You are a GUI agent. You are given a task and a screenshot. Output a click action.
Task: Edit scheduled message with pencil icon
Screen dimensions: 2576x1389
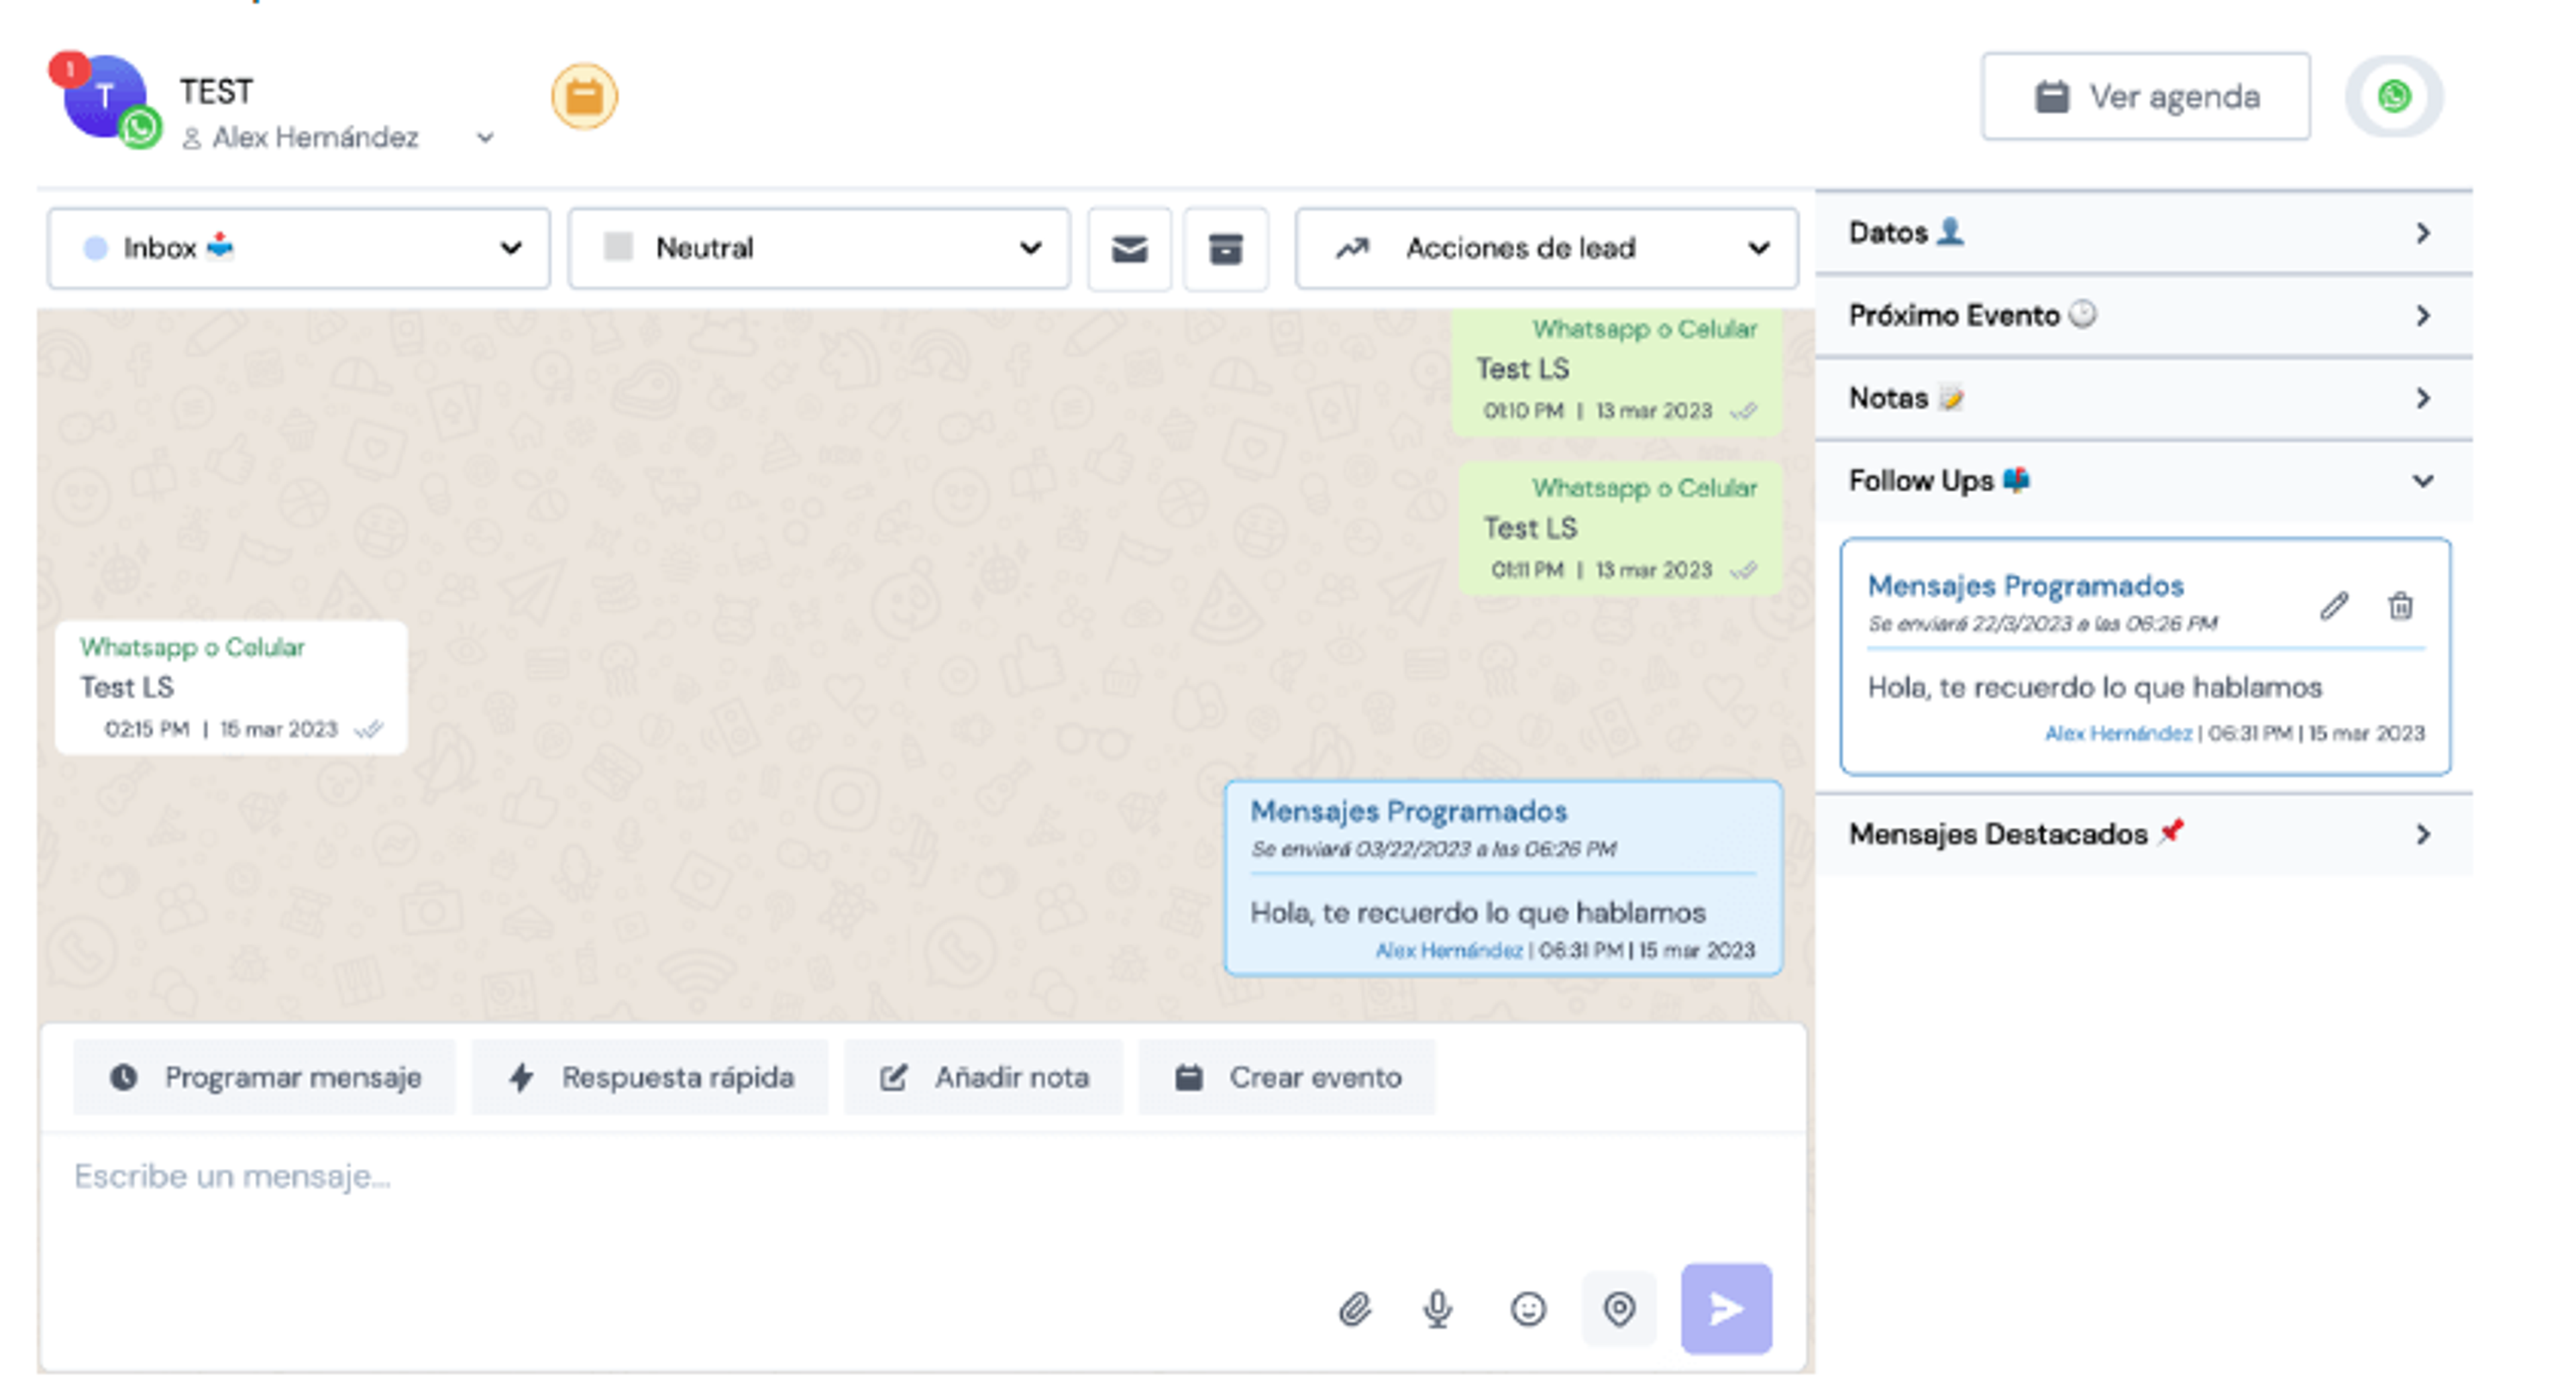click(x=2333, y=606)
